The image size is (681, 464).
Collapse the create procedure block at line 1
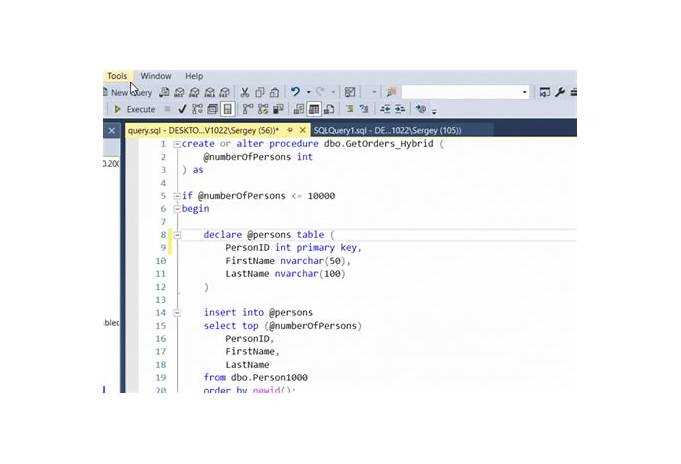pos(177,145)
